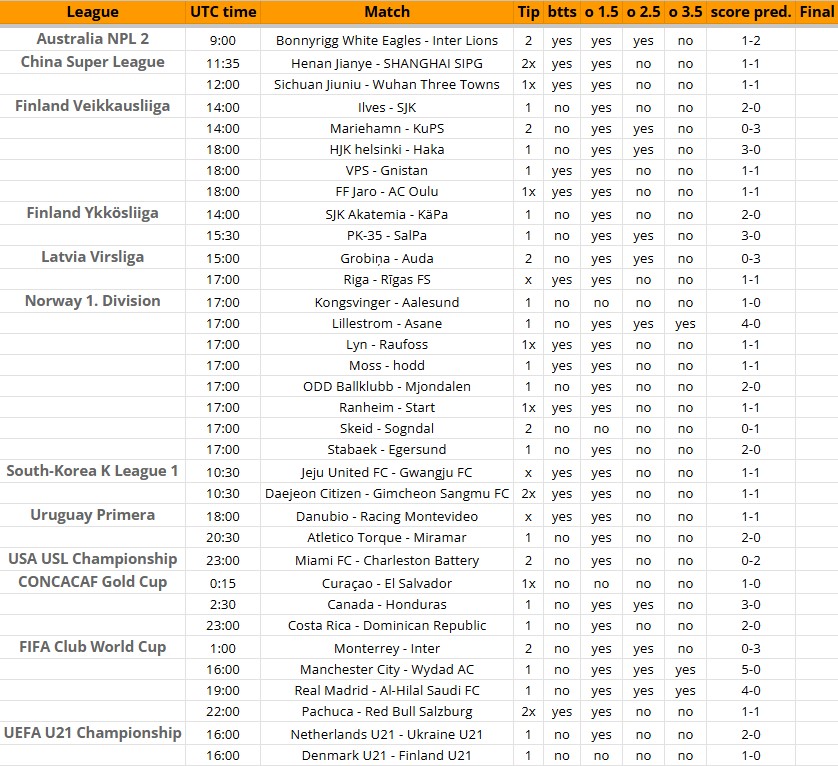Click the League column header

click(92, 12)
